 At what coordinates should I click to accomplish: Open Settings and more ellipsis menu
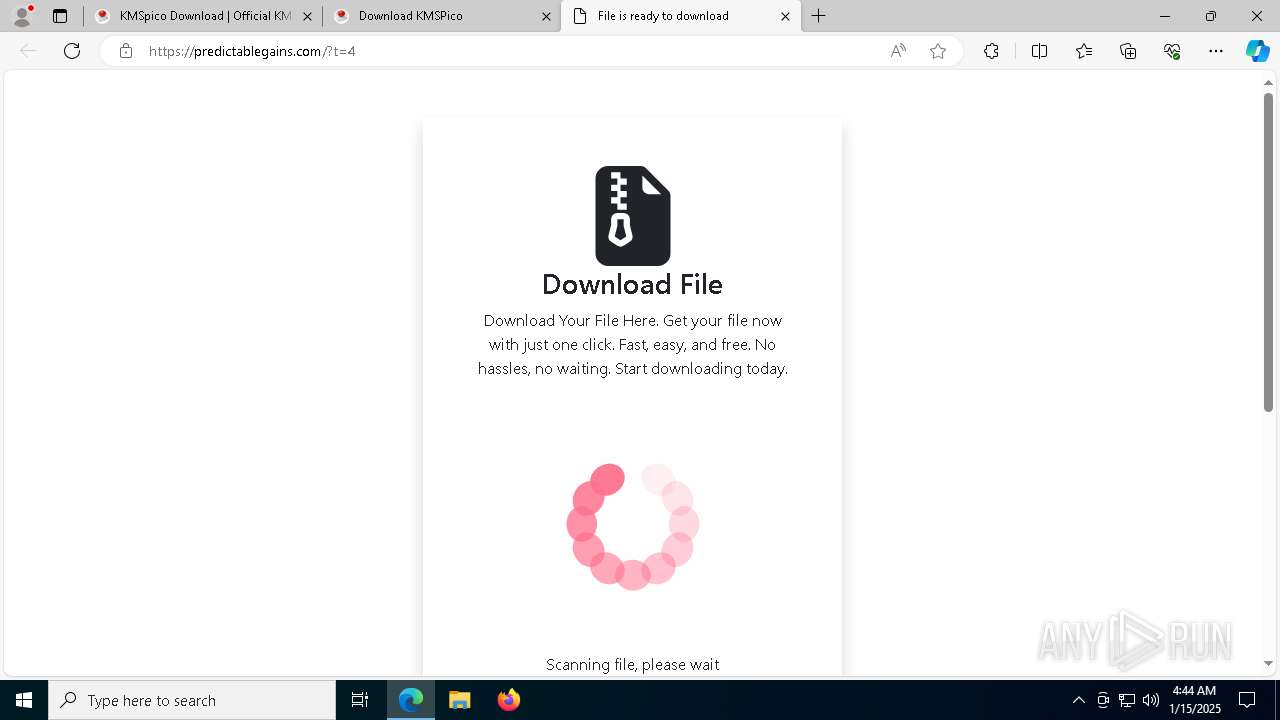1216,51
